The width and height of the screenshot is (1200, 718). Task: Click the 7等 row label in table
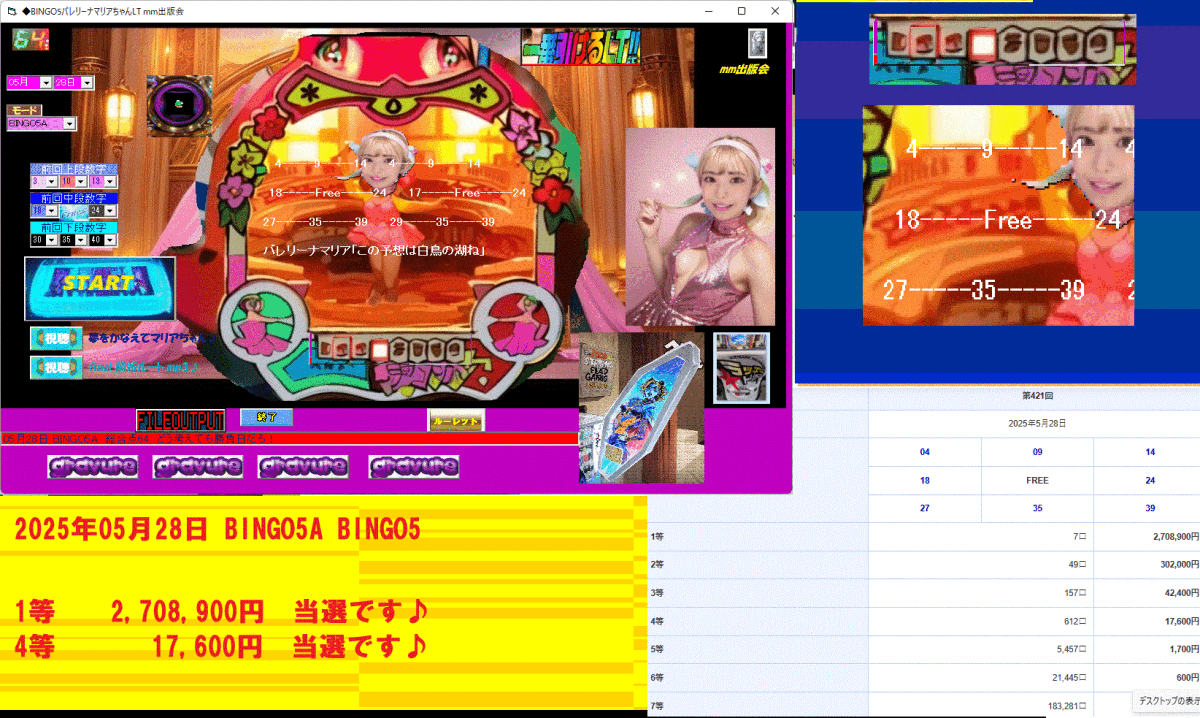tap(658, 706)
